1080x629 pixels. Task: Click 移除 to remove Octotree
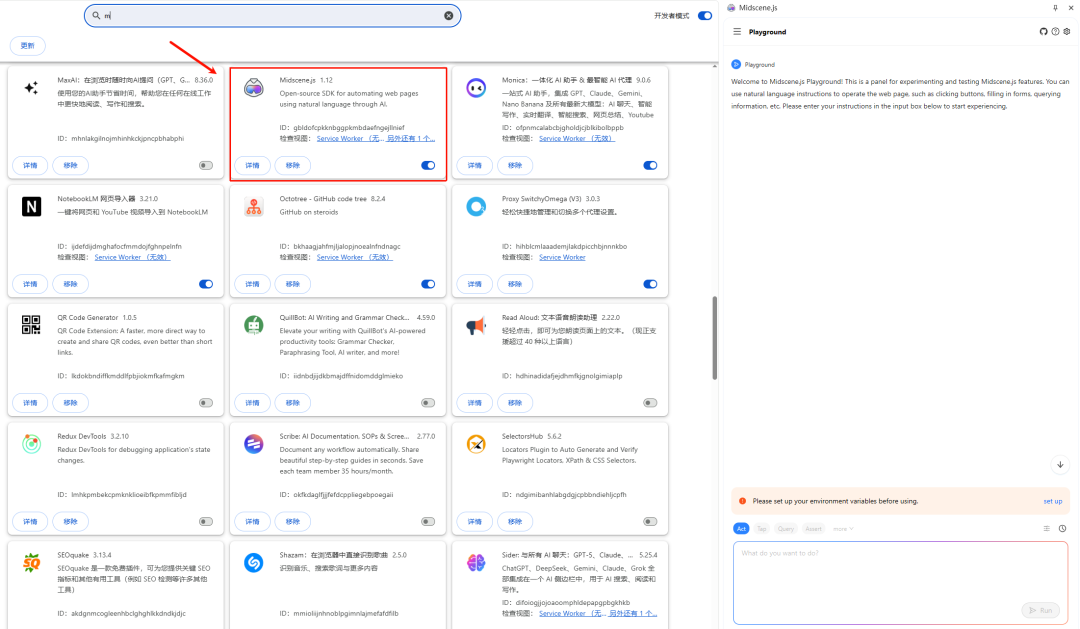[293, 284]
